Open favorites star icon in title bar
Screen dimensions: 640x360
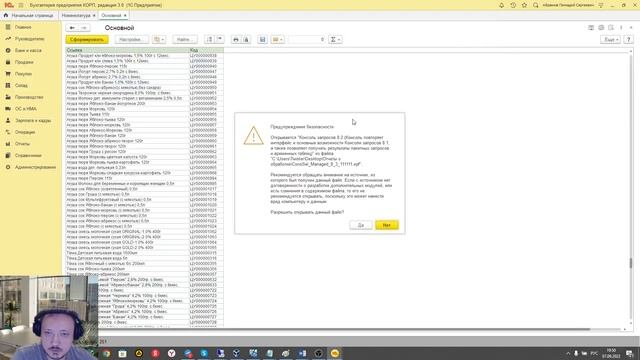pyautogui.click(x=524, y=5)
